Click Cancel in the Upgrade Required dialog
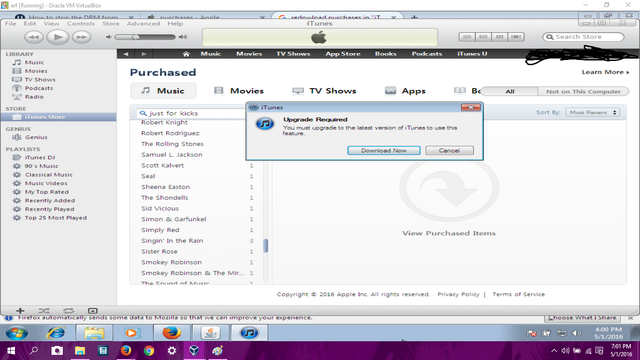 [449, 151]
